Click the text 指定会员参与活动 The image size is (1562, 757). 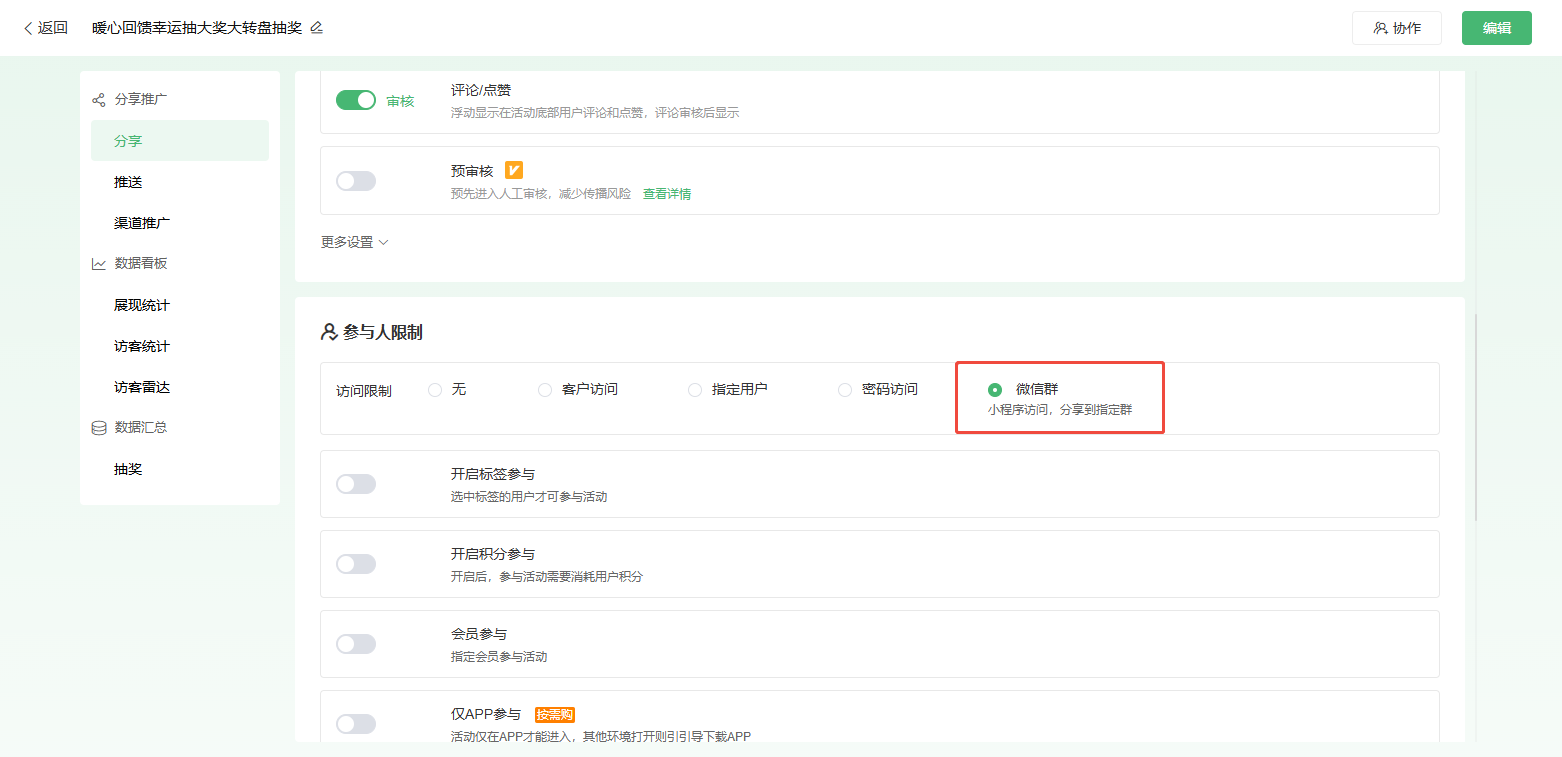click(499, 657)
